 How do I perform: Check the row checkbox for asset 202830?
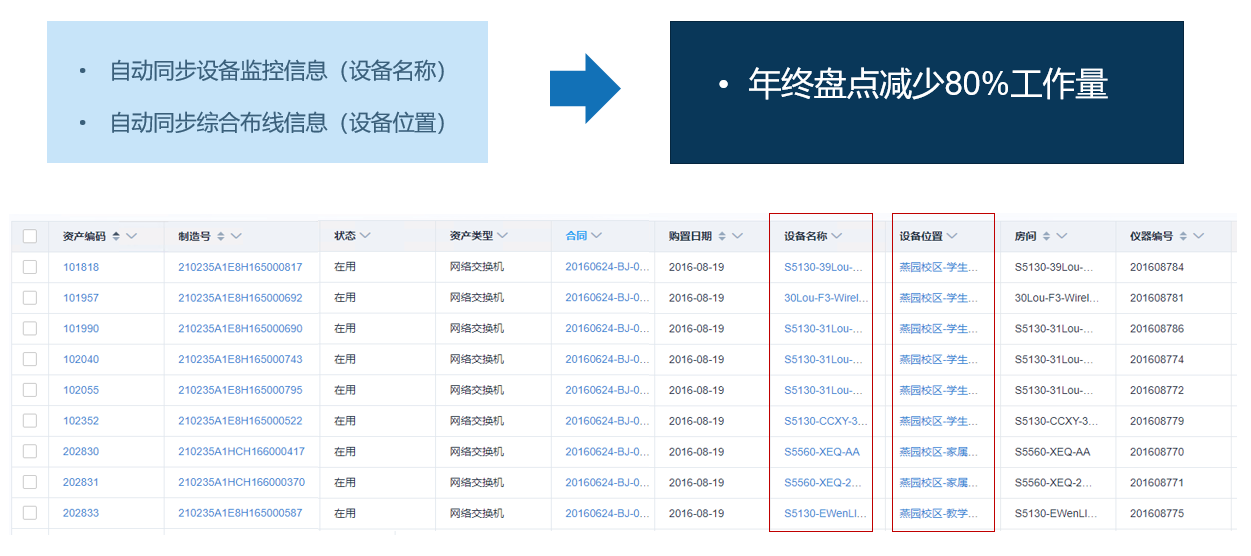click(30, 451)
